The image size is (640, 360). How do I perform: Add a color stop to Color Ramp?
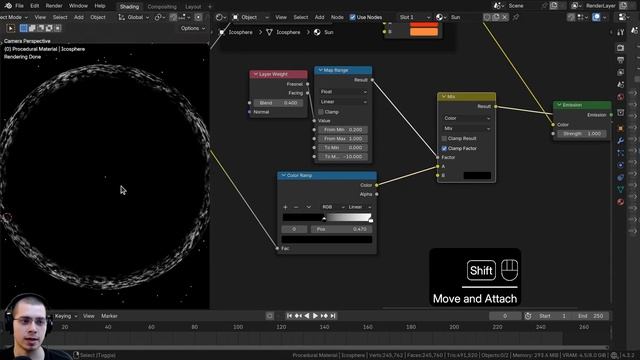point(285,207)
